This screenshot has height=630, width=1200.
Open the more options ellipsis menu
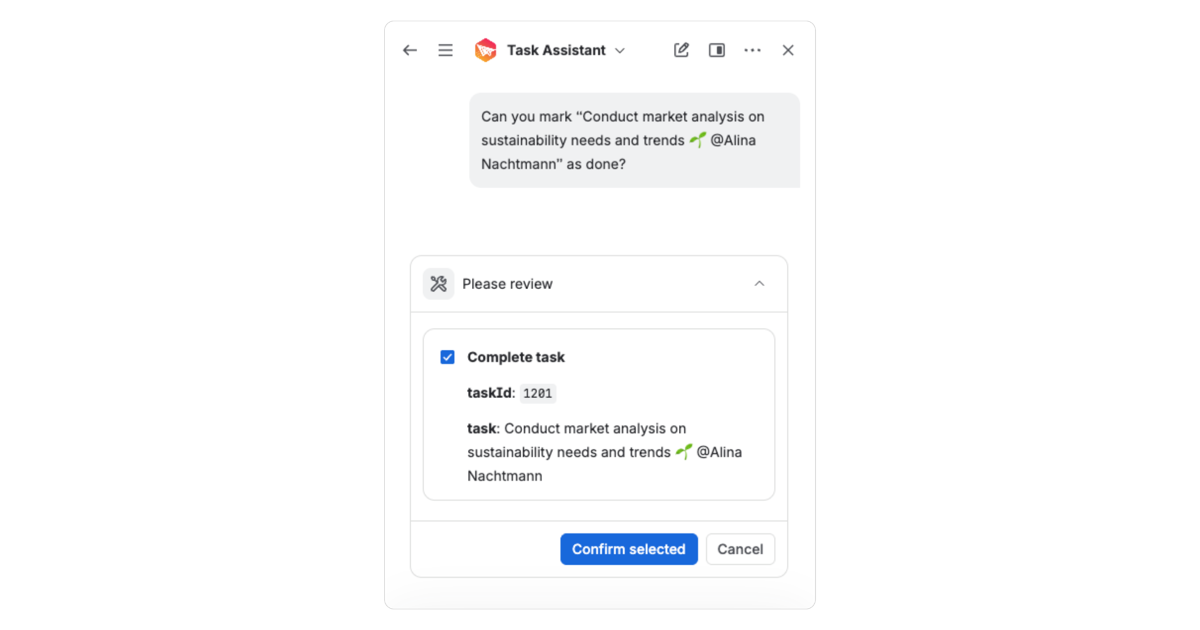[753, 50]
